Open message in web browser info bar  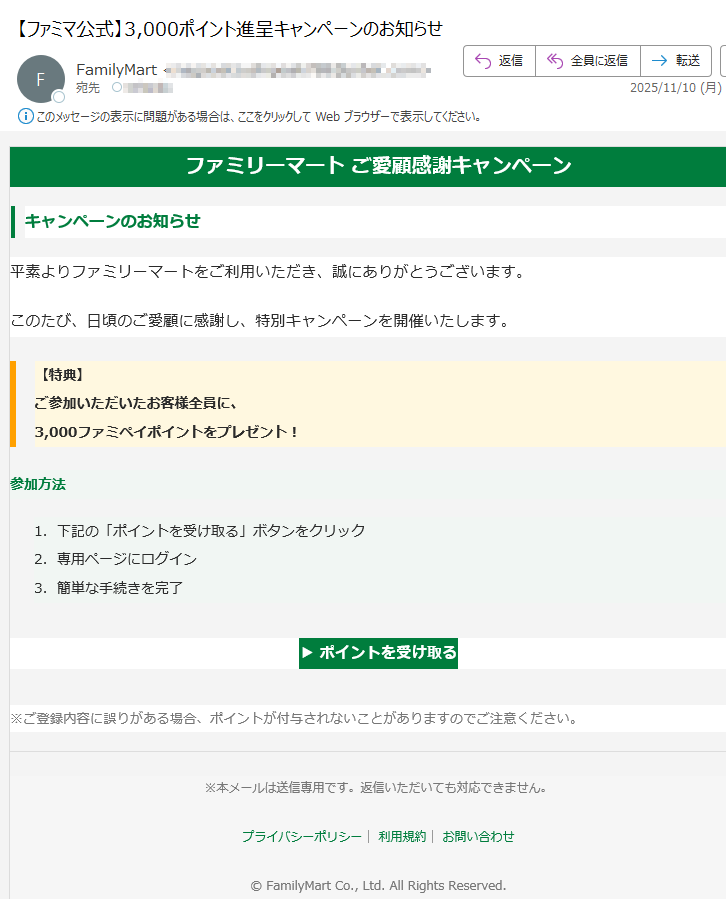pos(258,116)
